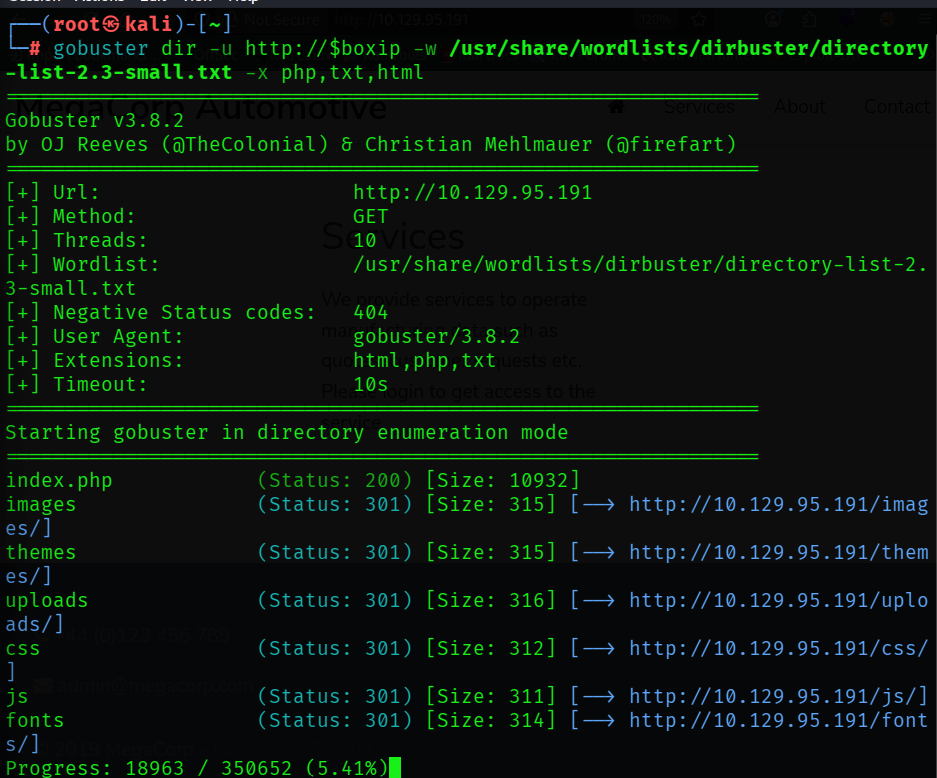The image size is (937, 778).
Task: Click the Extensions value html,php,txt
Action: (x=424, y=360)
